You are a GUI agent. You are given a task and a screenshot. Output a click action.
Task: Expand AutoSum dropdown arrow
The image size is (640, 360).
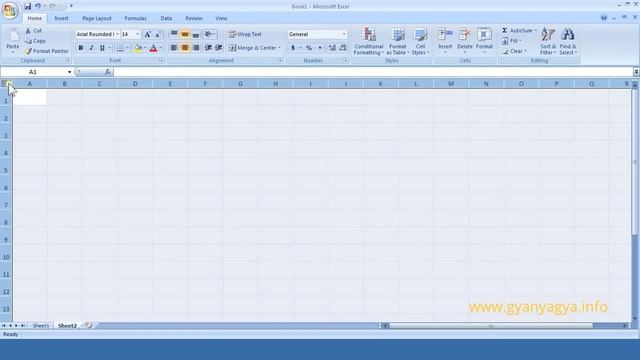536,31
